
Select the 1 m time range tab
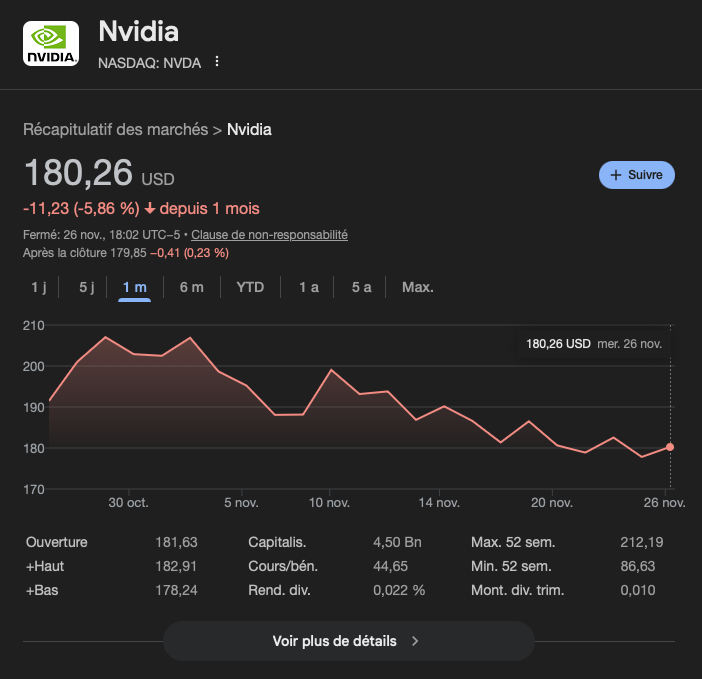[x=134, y=287]
